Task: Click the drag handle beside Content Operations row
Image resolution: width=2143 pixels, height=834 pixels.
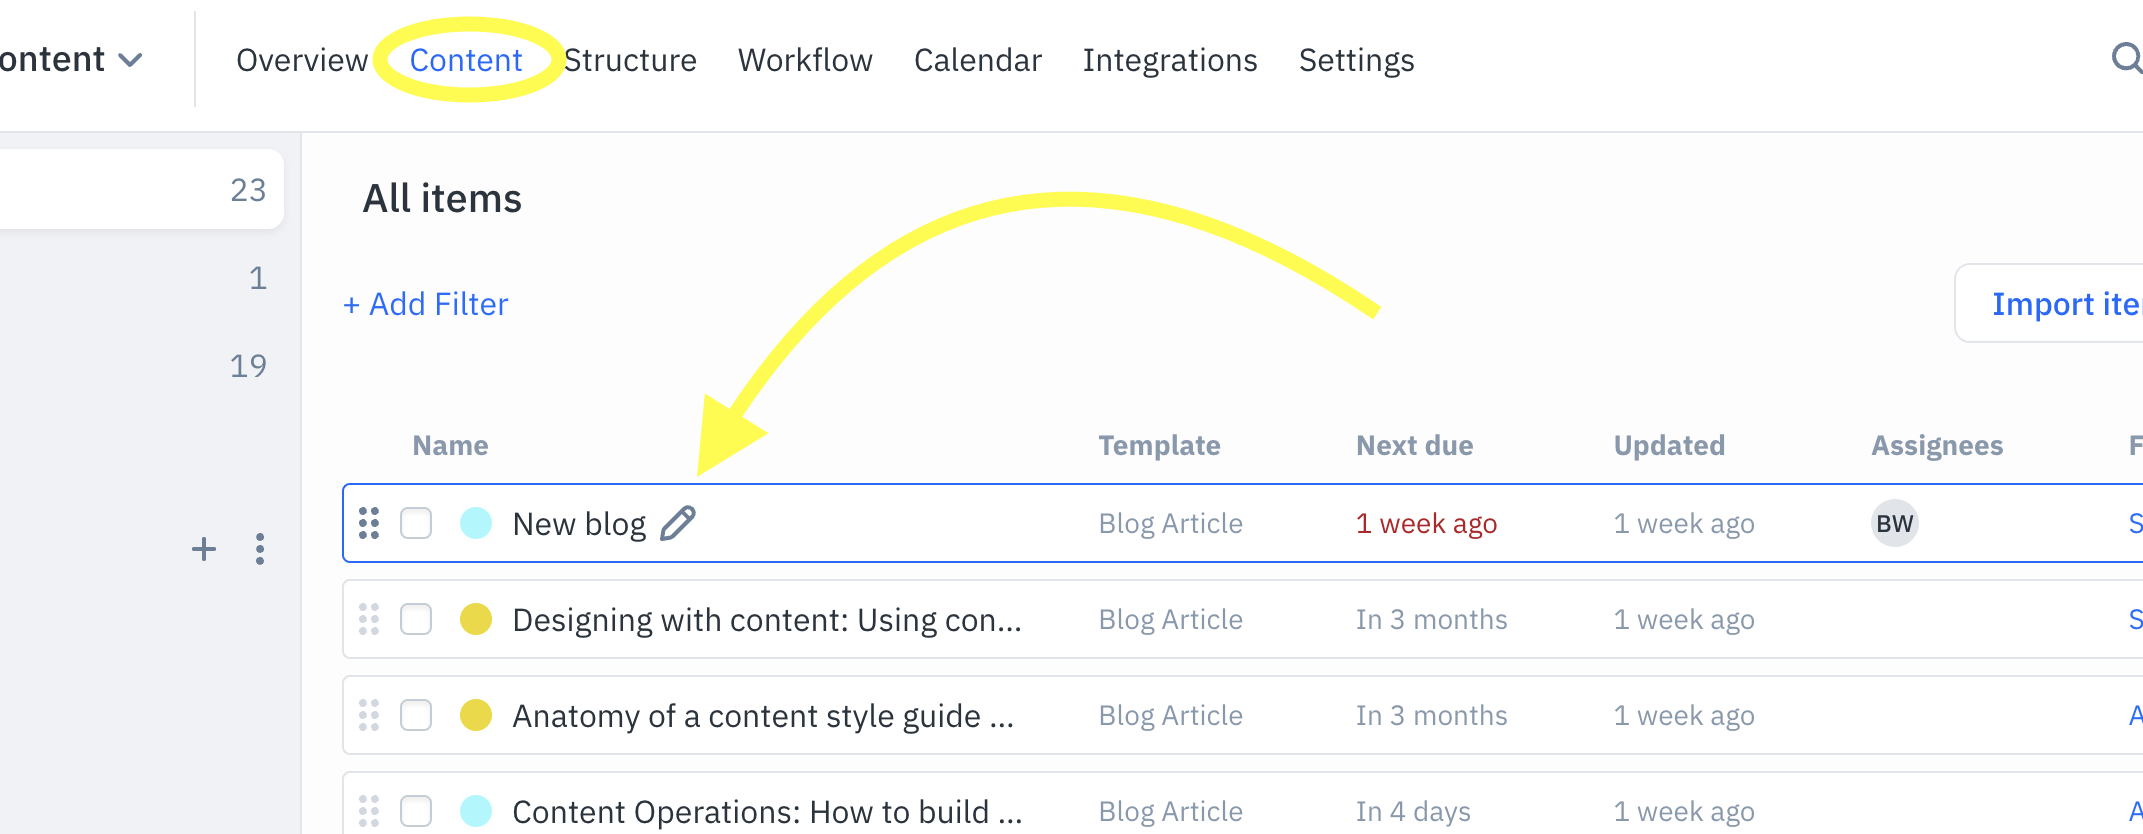Action: (368, 811)
